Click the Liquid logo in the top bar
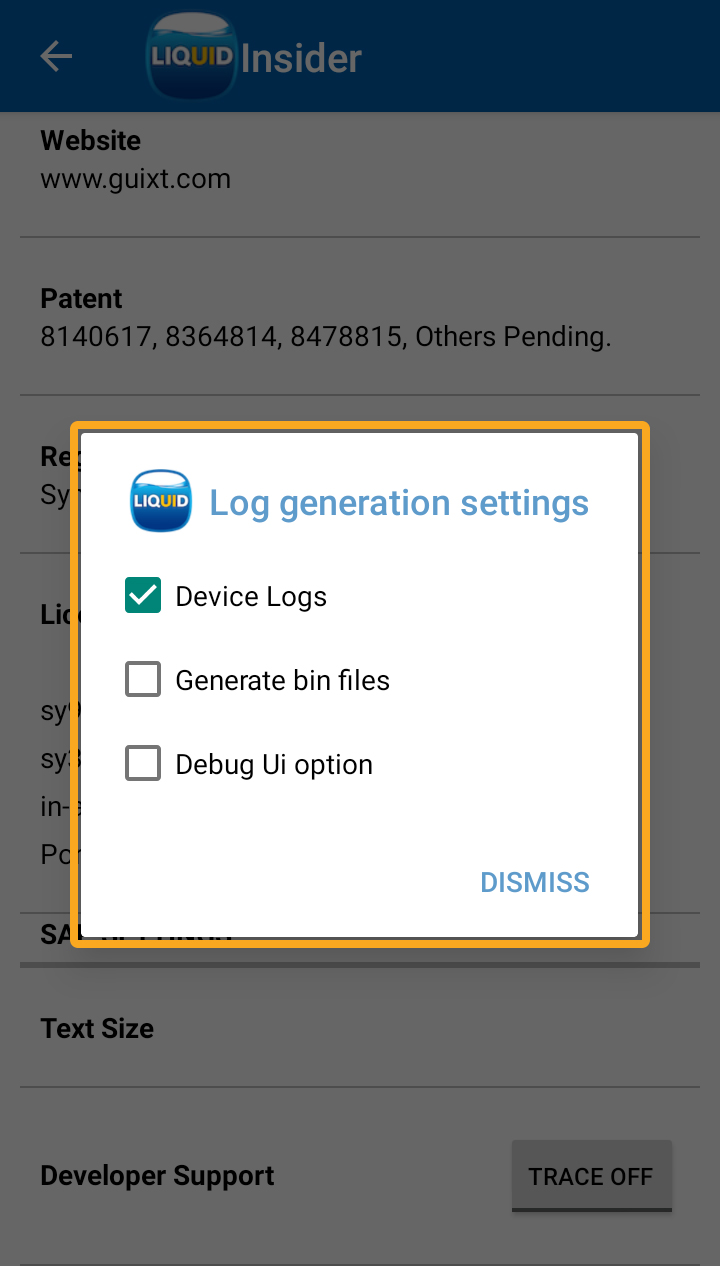Image resolution: width=720 pixels, height=1266 pixels. pos(192,57)
